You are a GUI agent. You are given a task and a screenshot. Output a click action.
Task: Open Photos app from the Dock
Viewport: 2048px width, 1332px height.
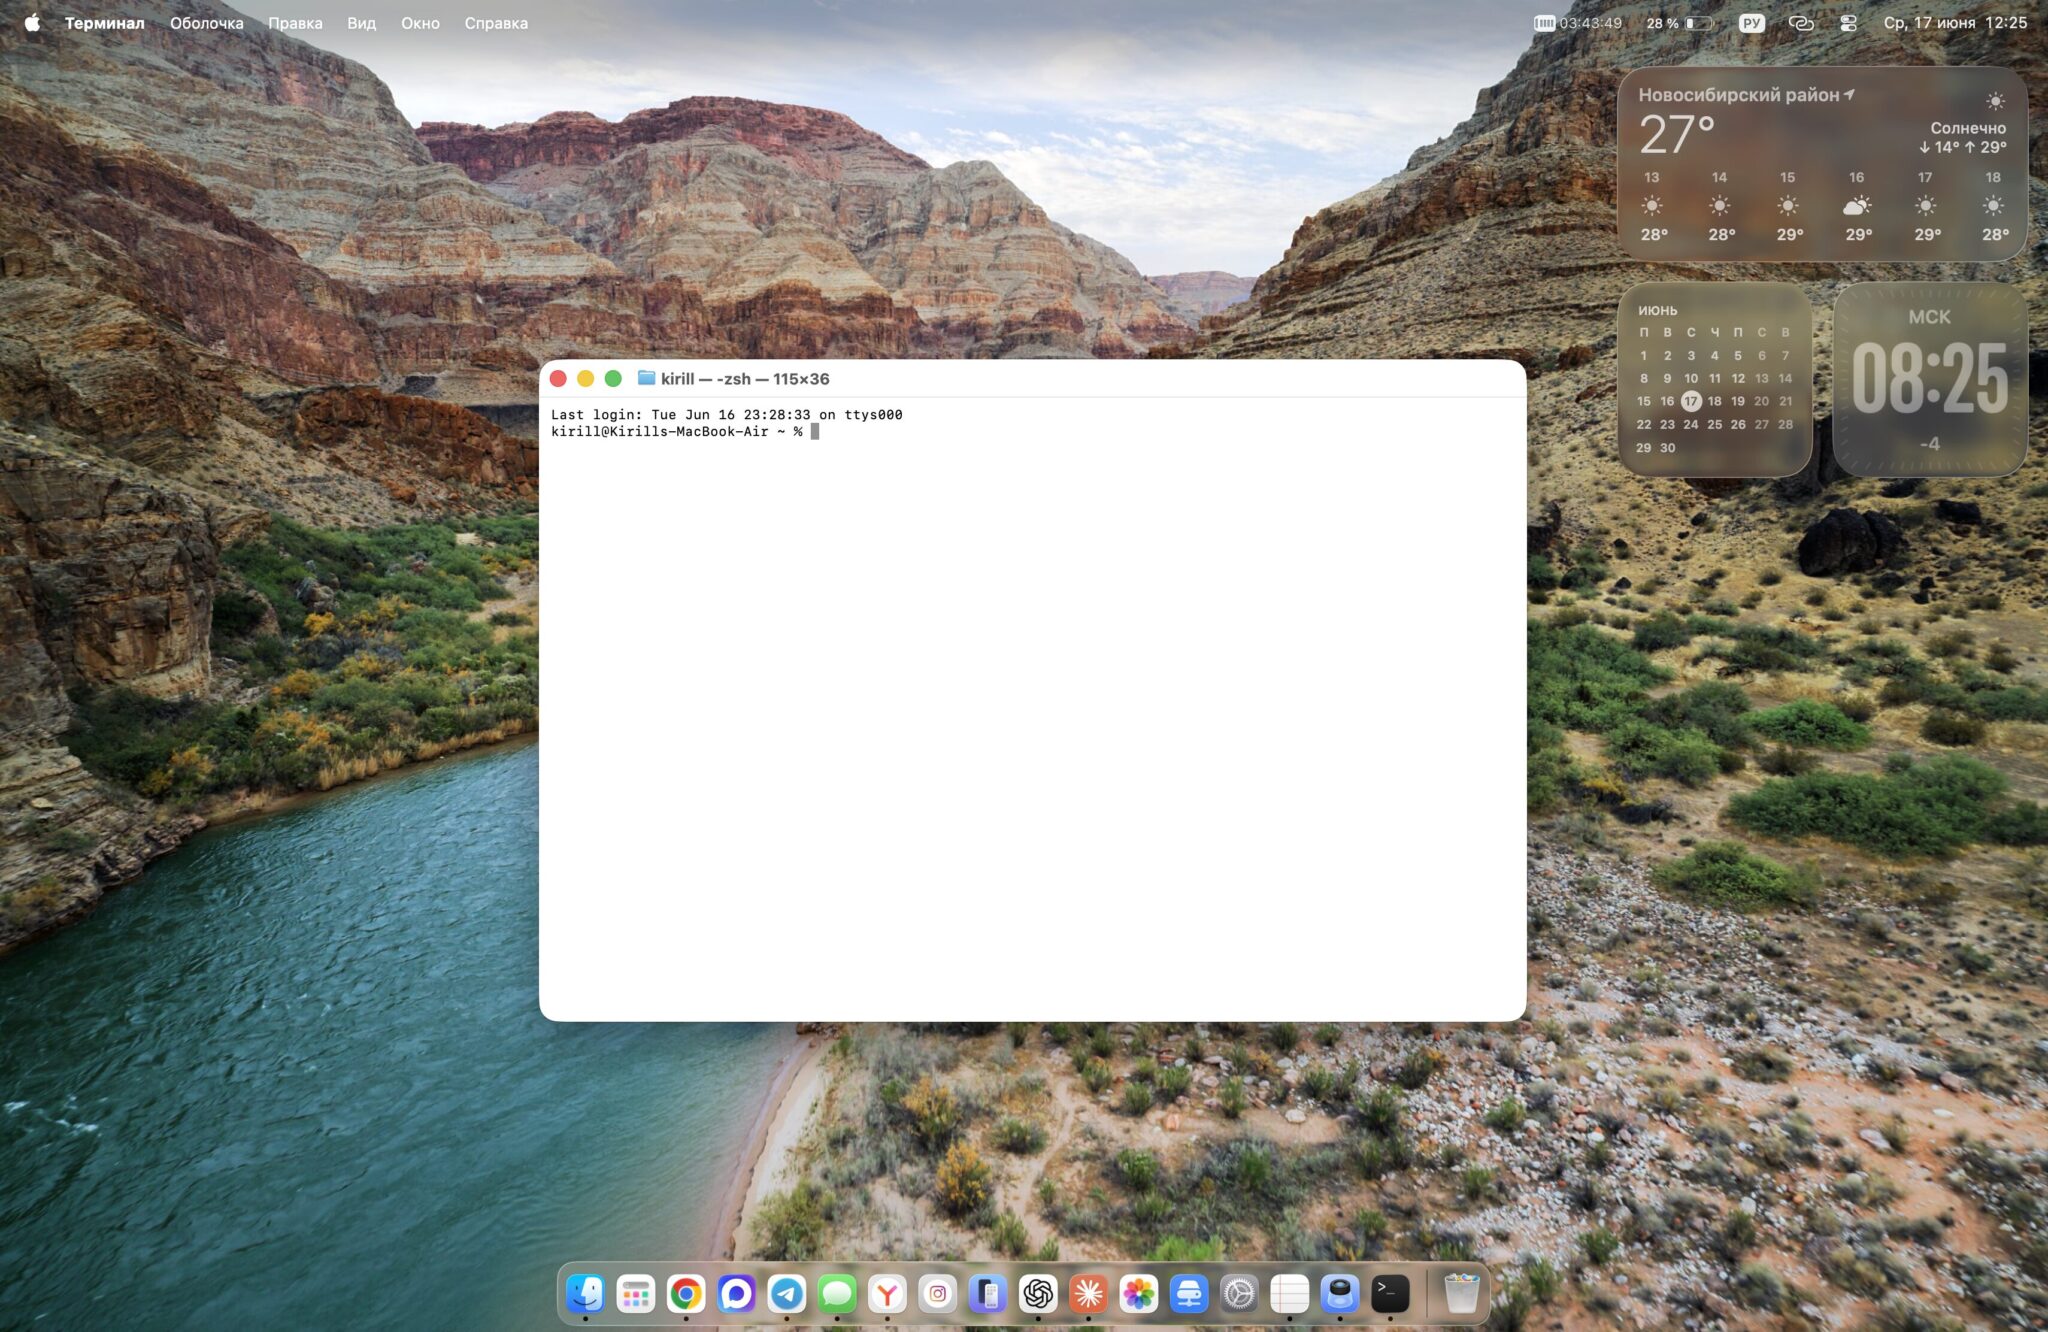1139,1294
